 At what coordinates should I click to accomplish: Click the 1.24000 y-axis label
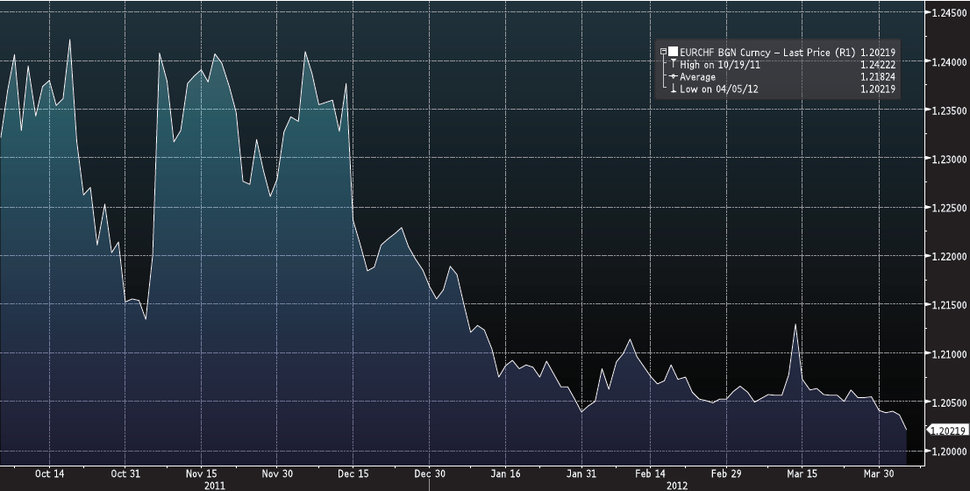click(949, 61)
